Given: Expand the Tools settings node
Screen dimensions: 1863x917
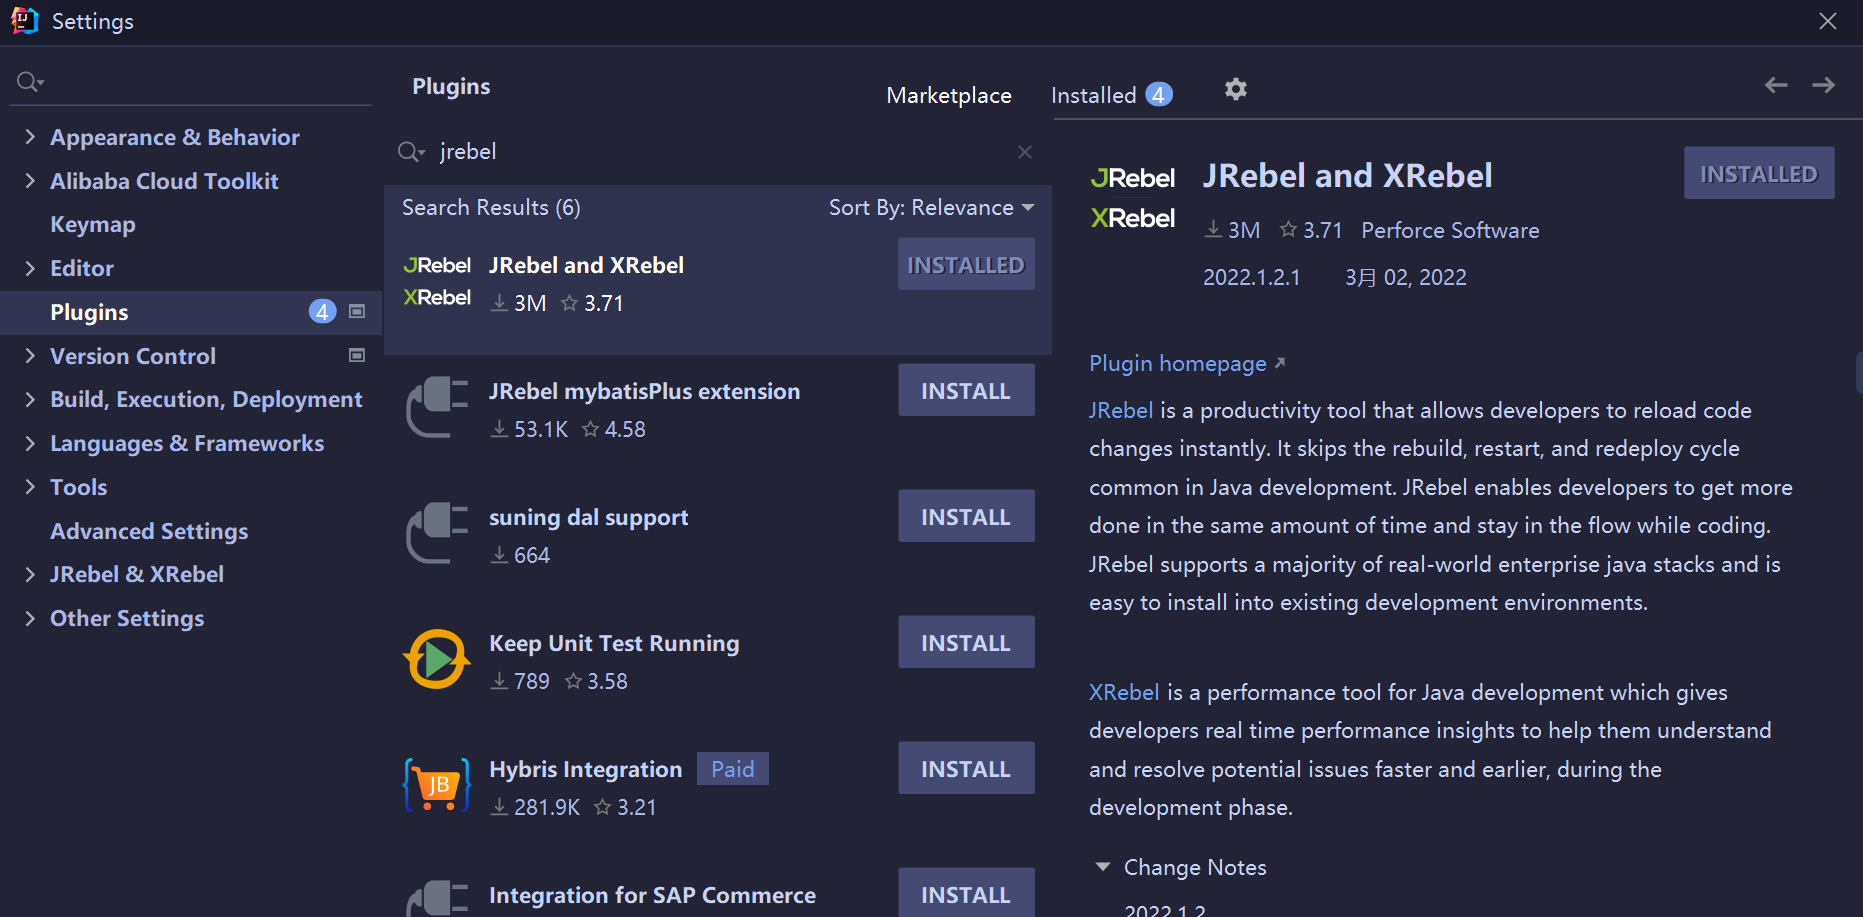Looking at the screenshot, I should point(30,487).
